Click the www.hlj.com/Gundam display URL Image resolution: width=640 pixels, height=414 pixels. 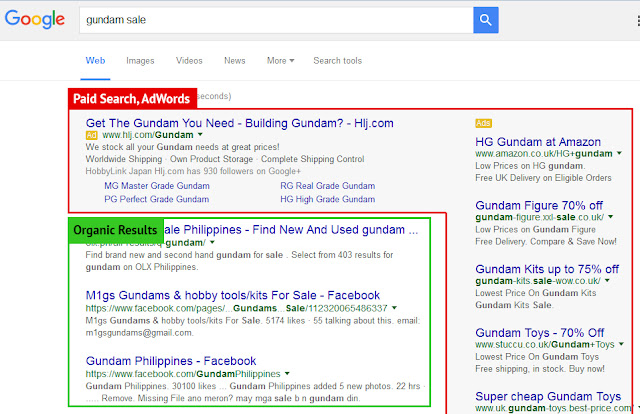[148, 135]
